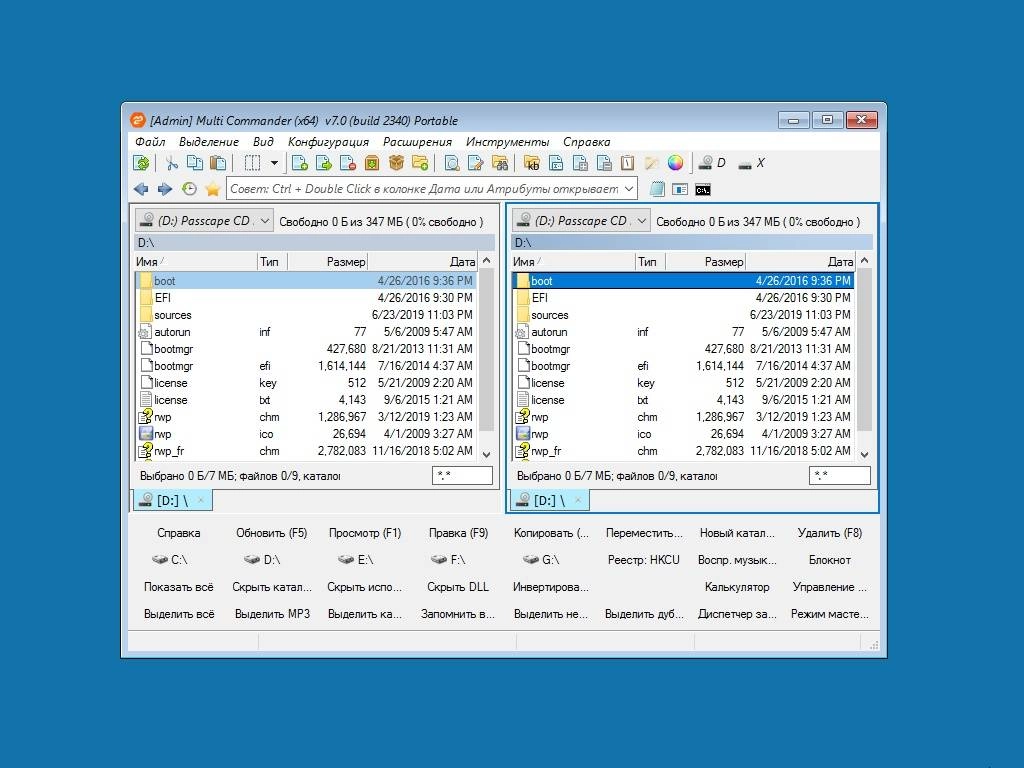The image size is (1024, 768).
Task: Click the edit file pencil icon
Action: point(476,163)
